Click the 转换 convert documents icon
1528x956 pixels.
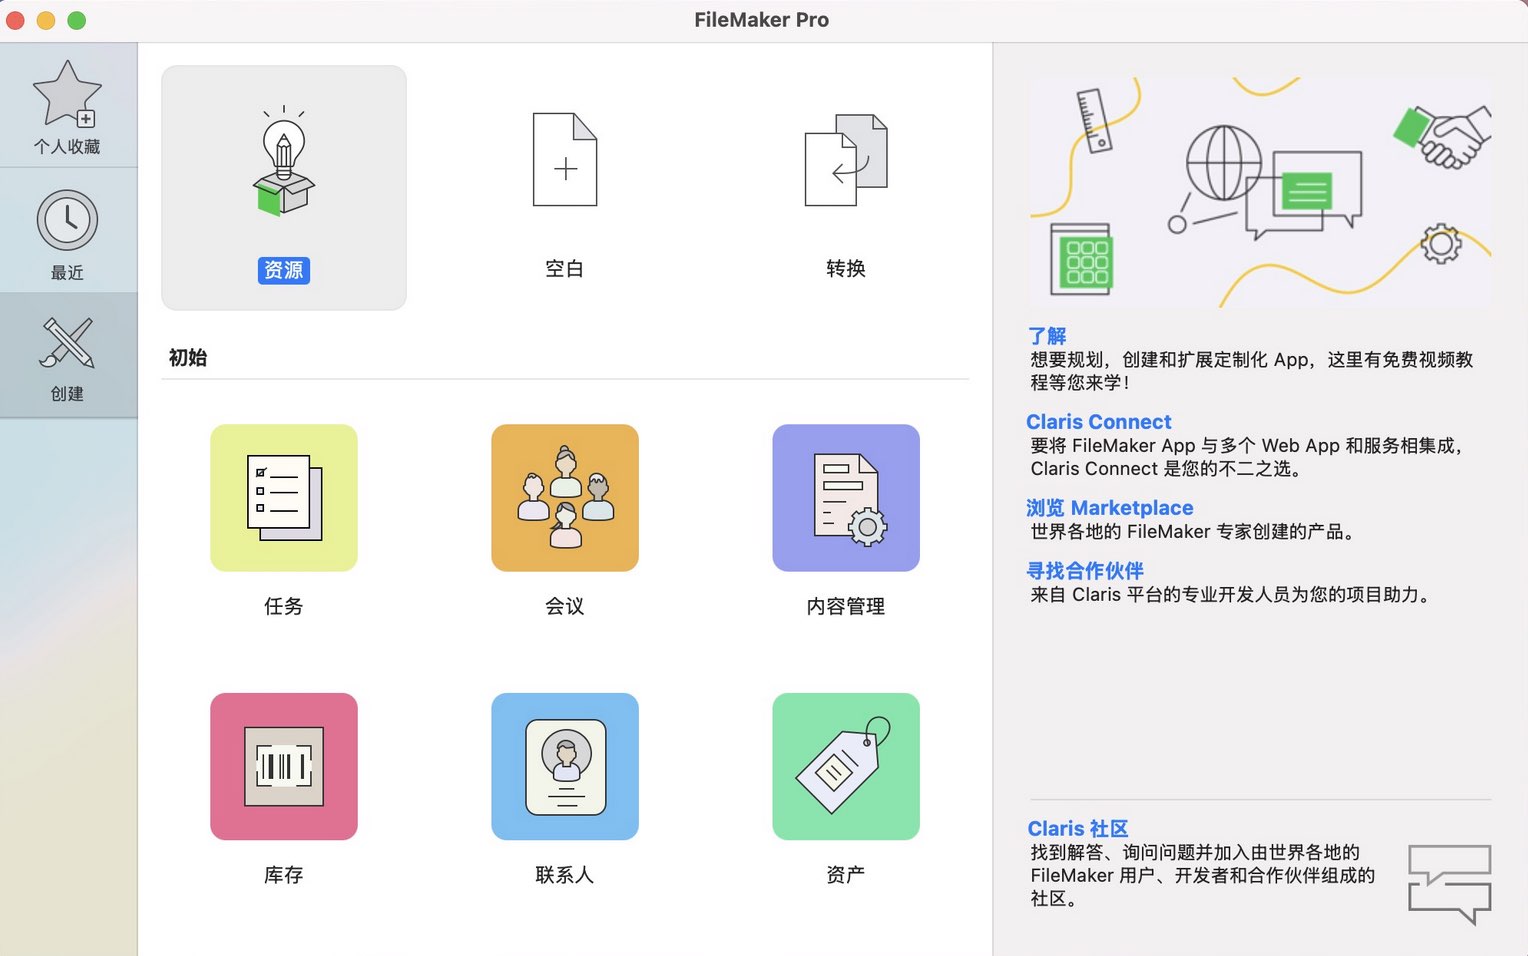click(846, 160)
